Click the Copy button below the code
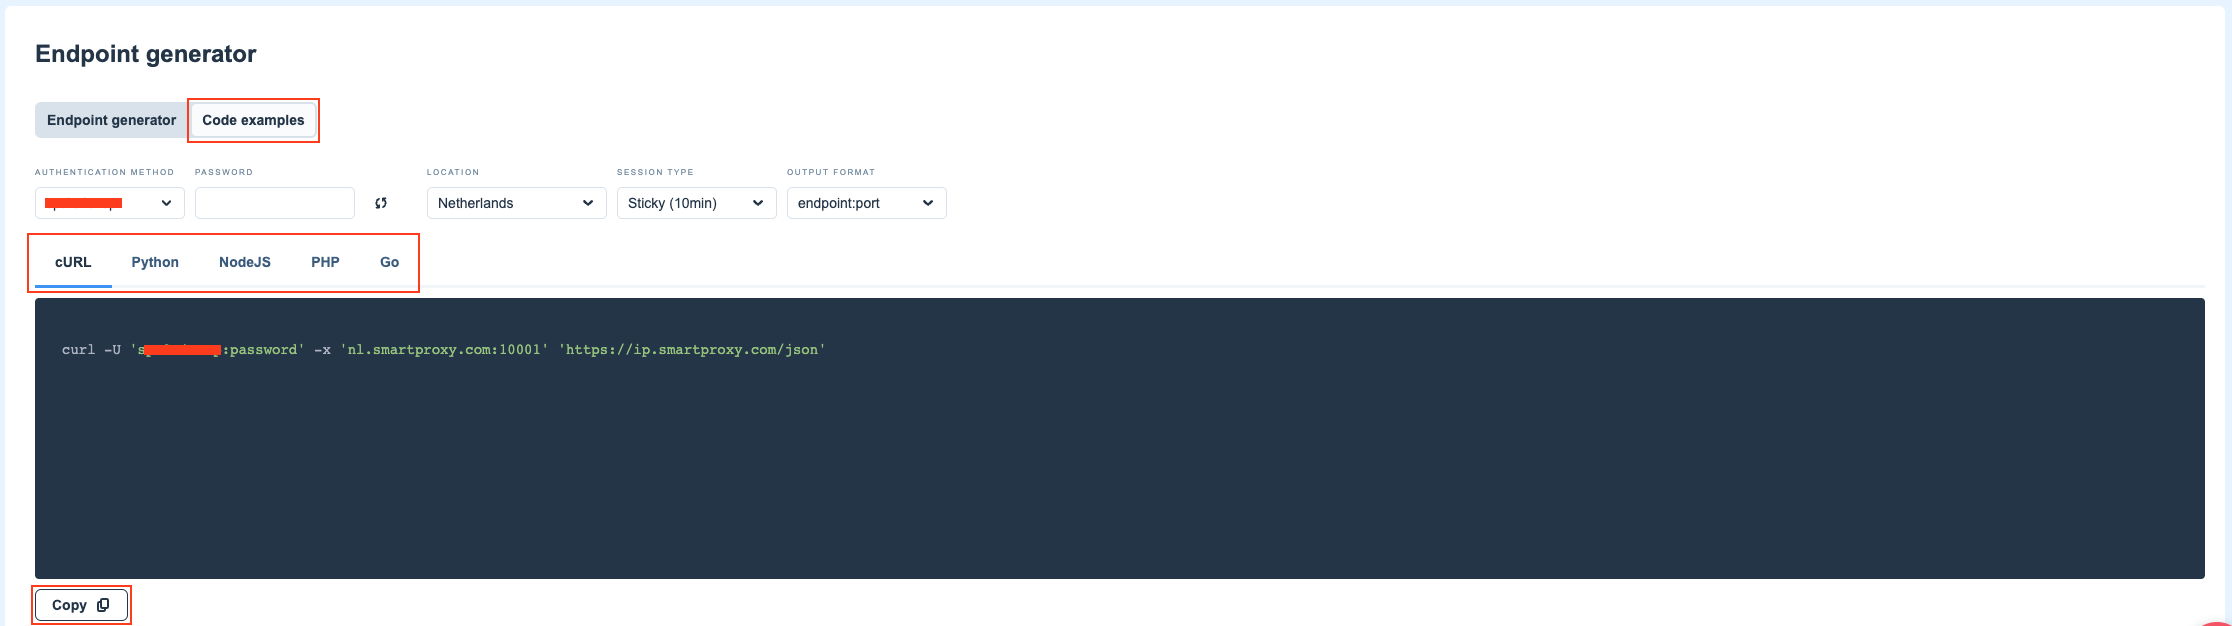The height and width of the screenshot is (626, 2232). (x=81, y=605)
